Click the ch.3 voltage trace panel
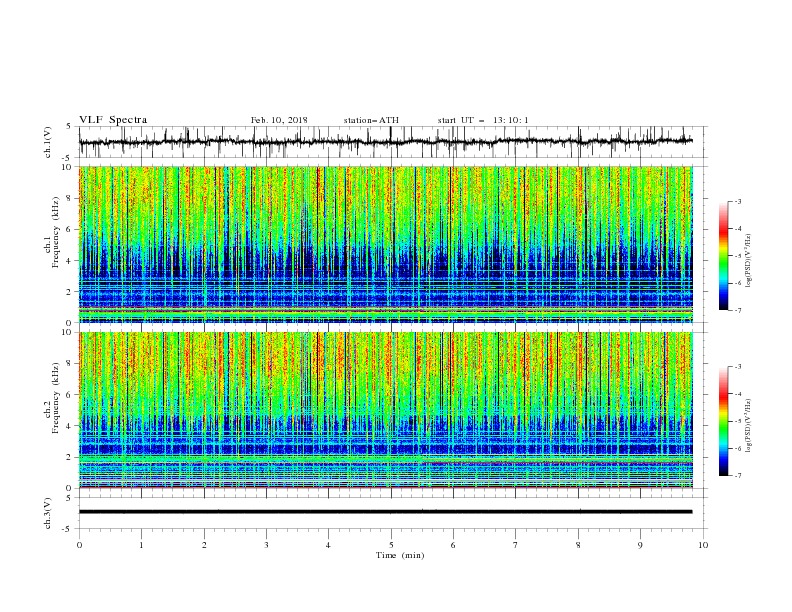This screenshot has width=792, height=612. (x=393, y=513)
